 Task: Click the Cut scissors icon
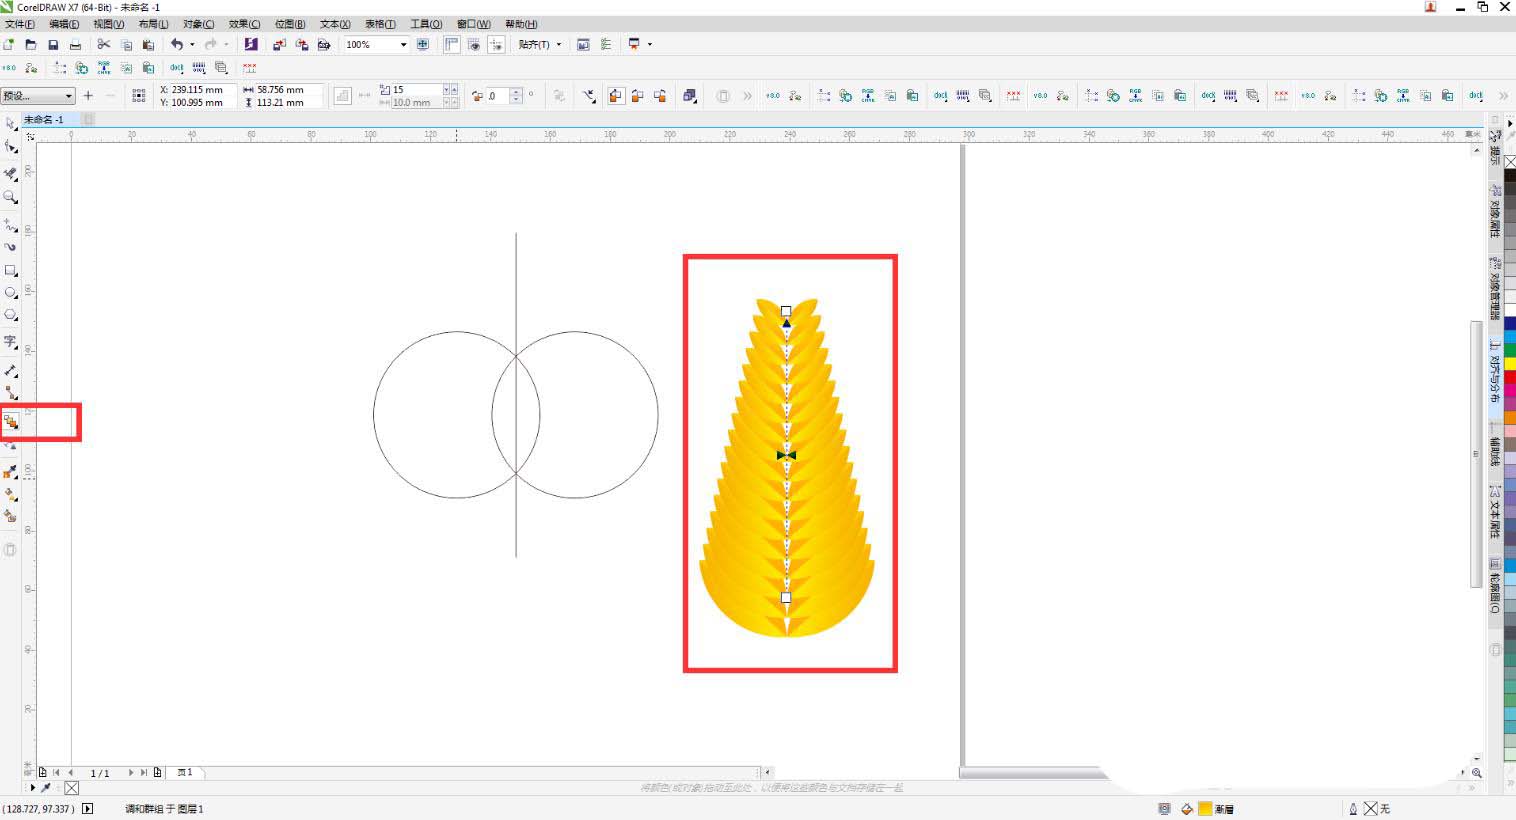click(103, 44)
